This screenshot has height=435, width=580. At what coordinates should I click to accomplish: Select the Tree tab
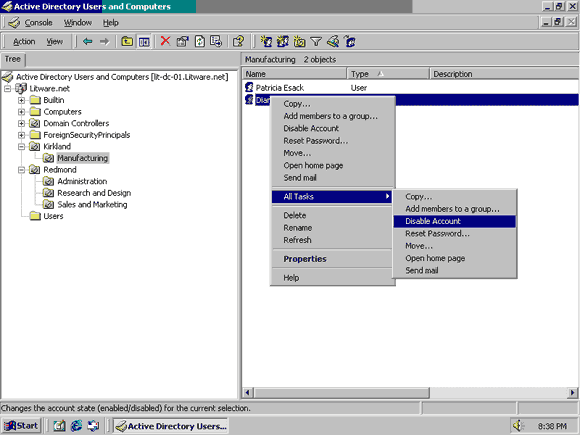click(x=13, y=59)
